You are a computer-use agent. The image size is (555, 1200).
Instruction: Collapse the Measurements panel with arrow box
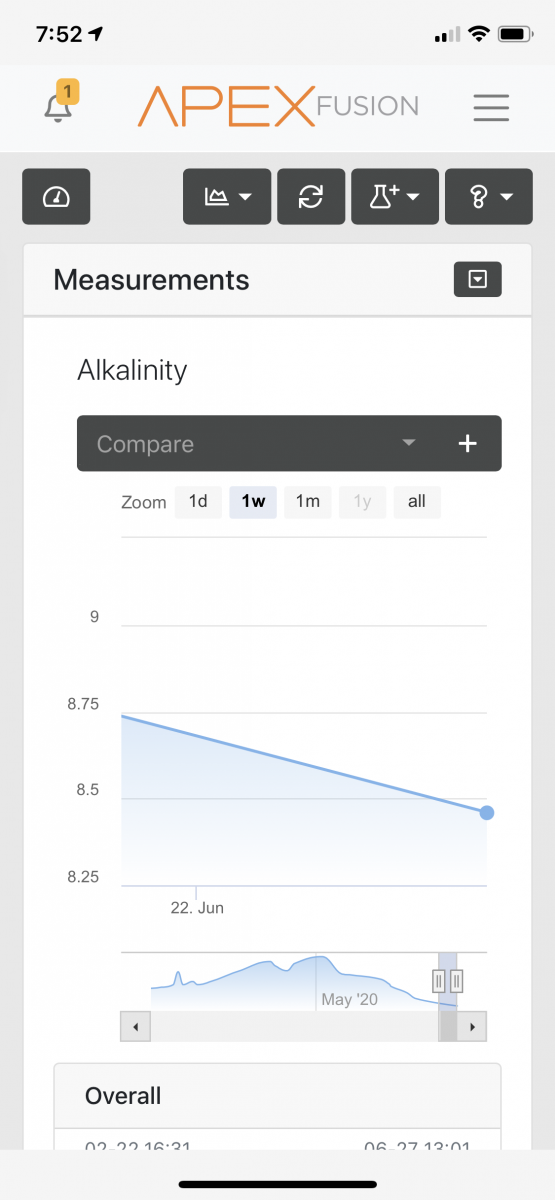pos(478,280)
